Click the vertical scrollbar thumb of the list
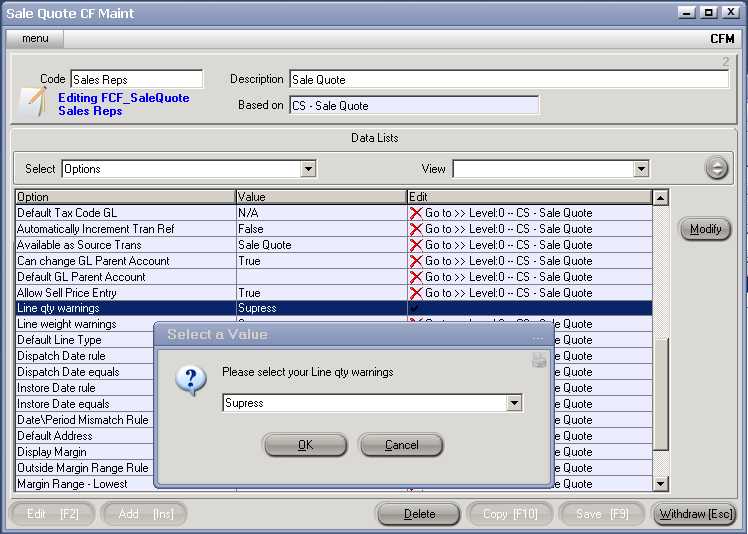The height and width of the screenshot is (534, 748). point(661,394)
